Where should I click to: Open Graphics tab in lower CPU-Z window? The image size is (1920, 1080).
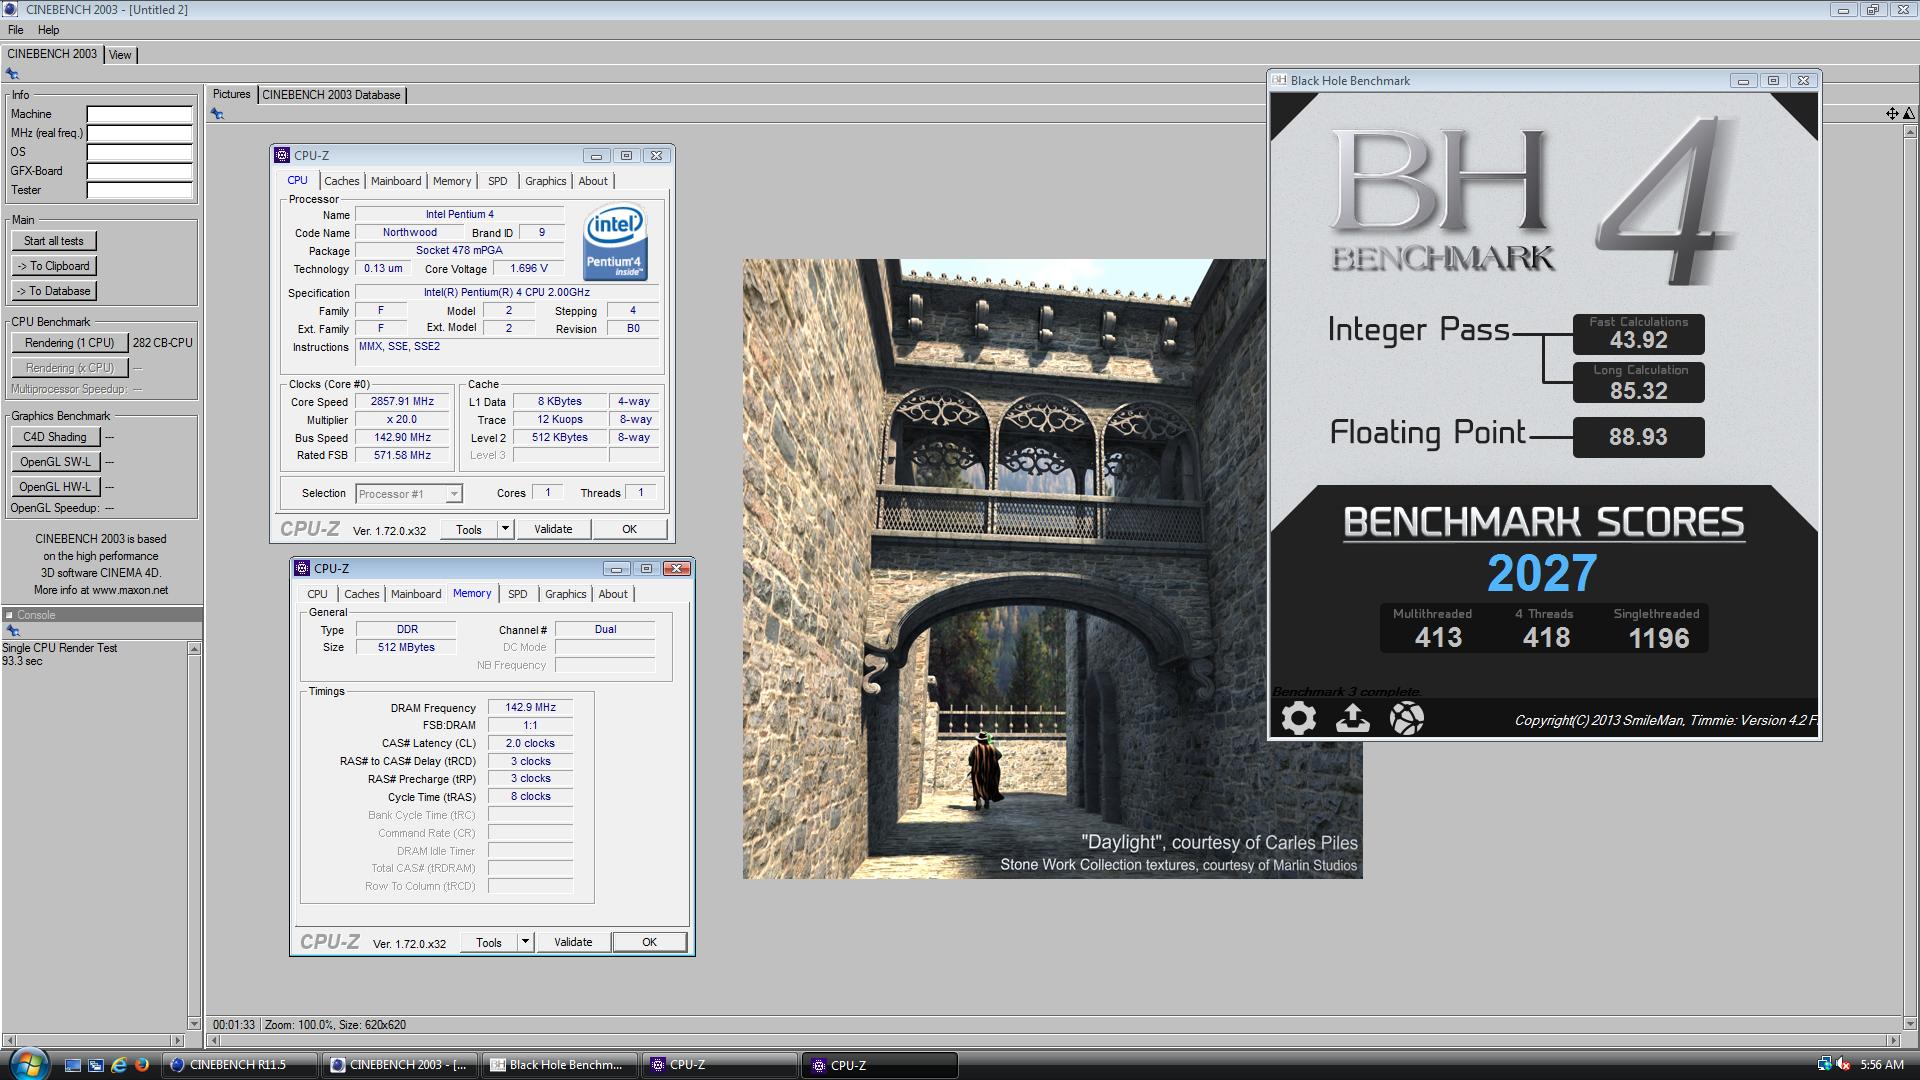pyautogui.click(x=565, y=594)
